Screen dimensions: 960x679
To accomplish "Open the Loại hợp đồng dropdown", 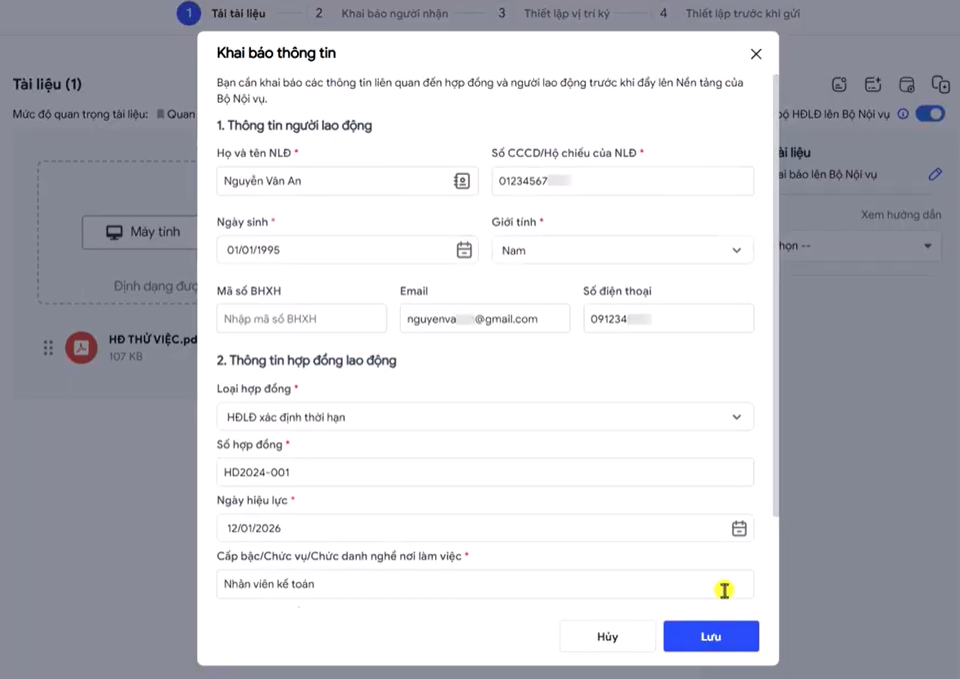I will tap(485, 417).
